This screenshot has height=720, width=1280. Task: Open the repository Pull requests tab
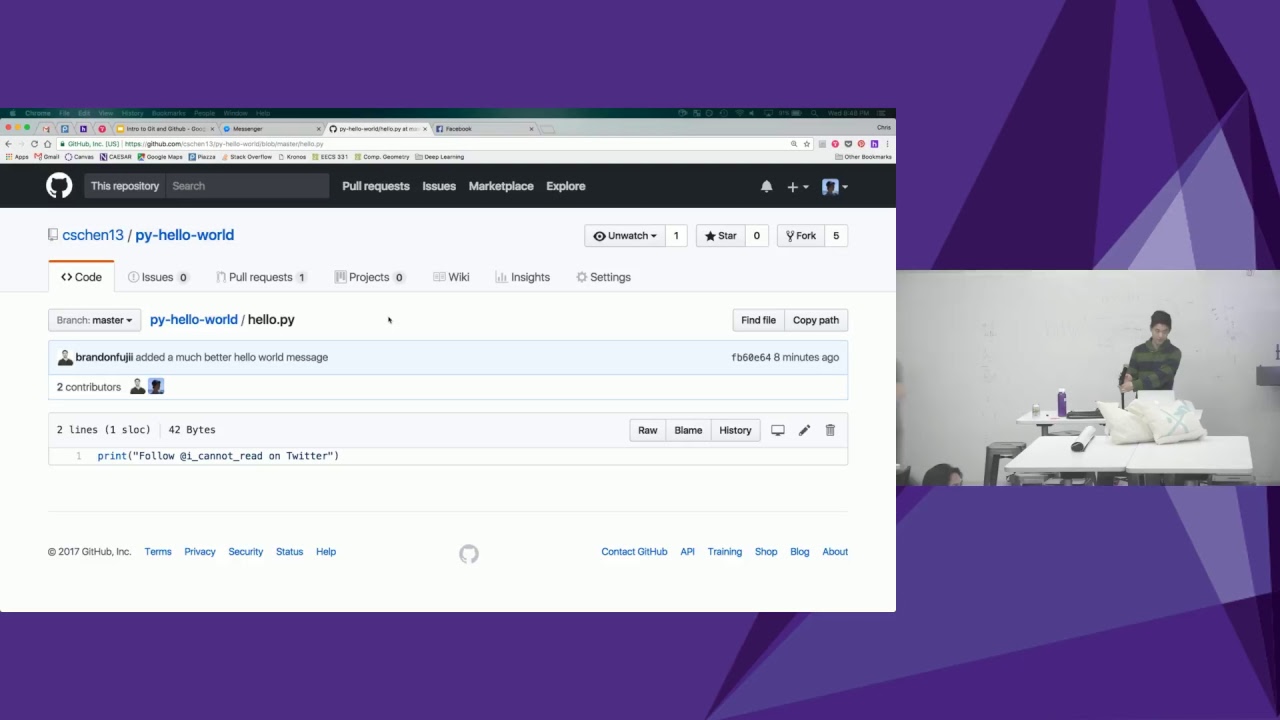pos(261,277)
